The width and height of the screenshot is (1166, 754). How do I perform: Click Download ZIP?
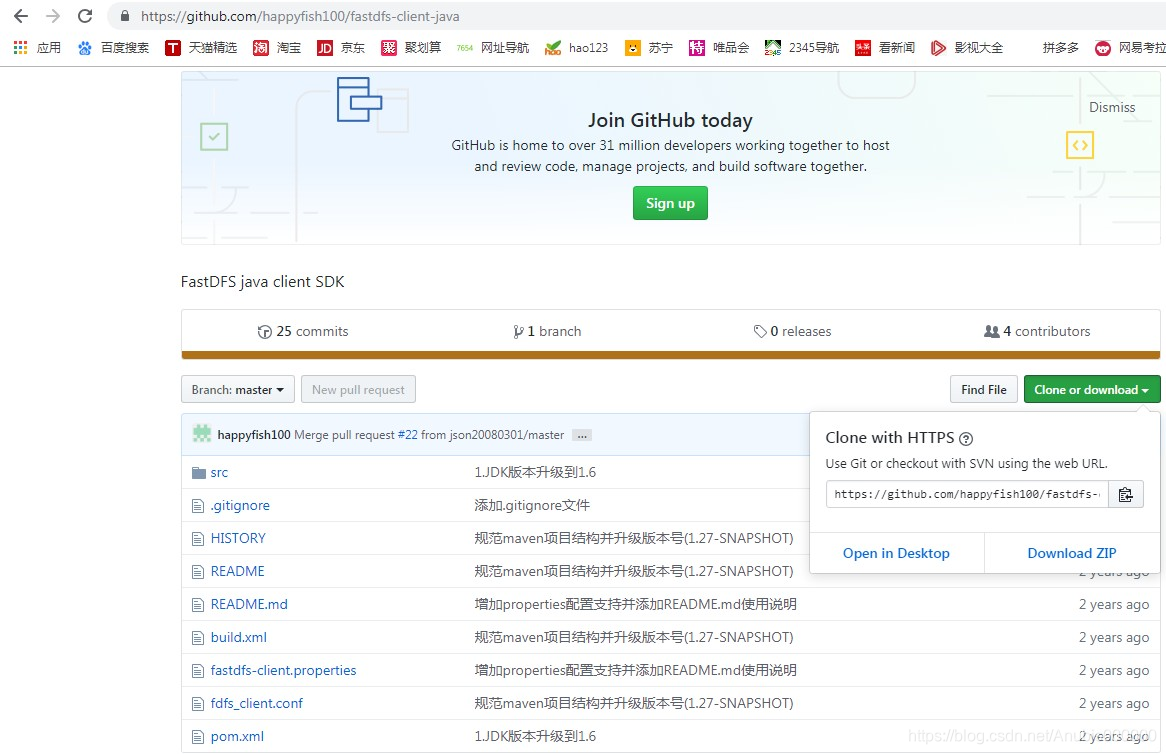click(1072, 553)
